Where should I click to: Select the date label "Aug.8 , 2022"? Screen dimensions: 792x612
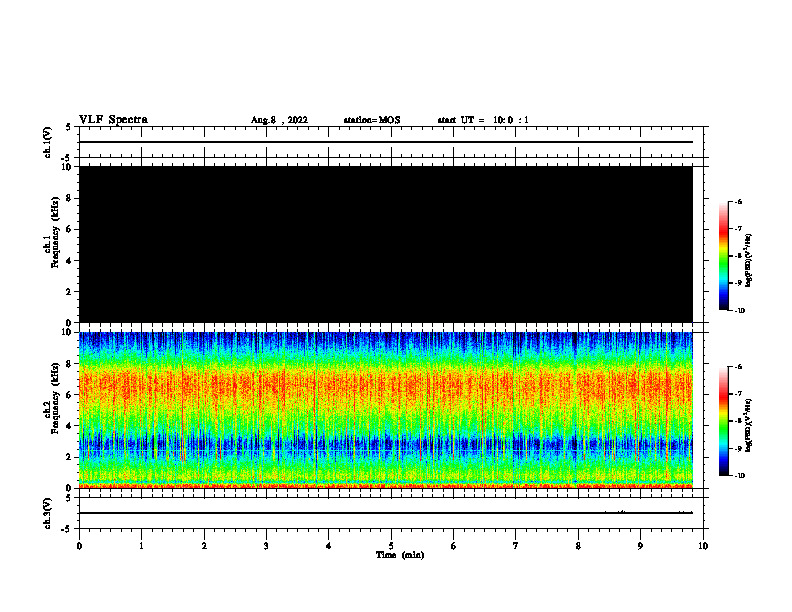tap(279, 120)
